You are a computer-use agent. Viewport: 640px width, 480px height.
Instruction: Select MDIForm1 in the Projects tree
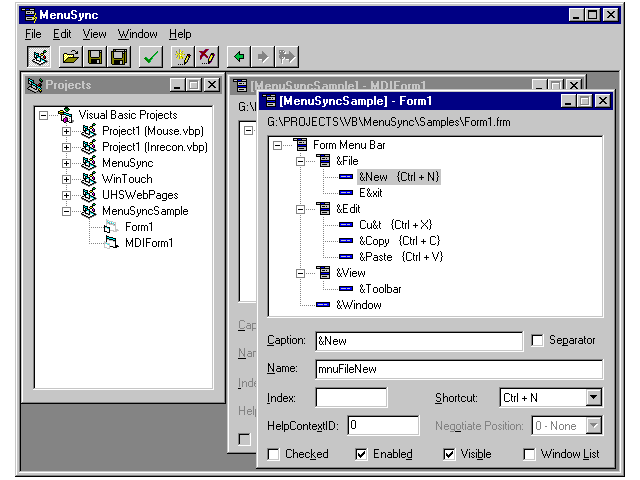[148, 243]
